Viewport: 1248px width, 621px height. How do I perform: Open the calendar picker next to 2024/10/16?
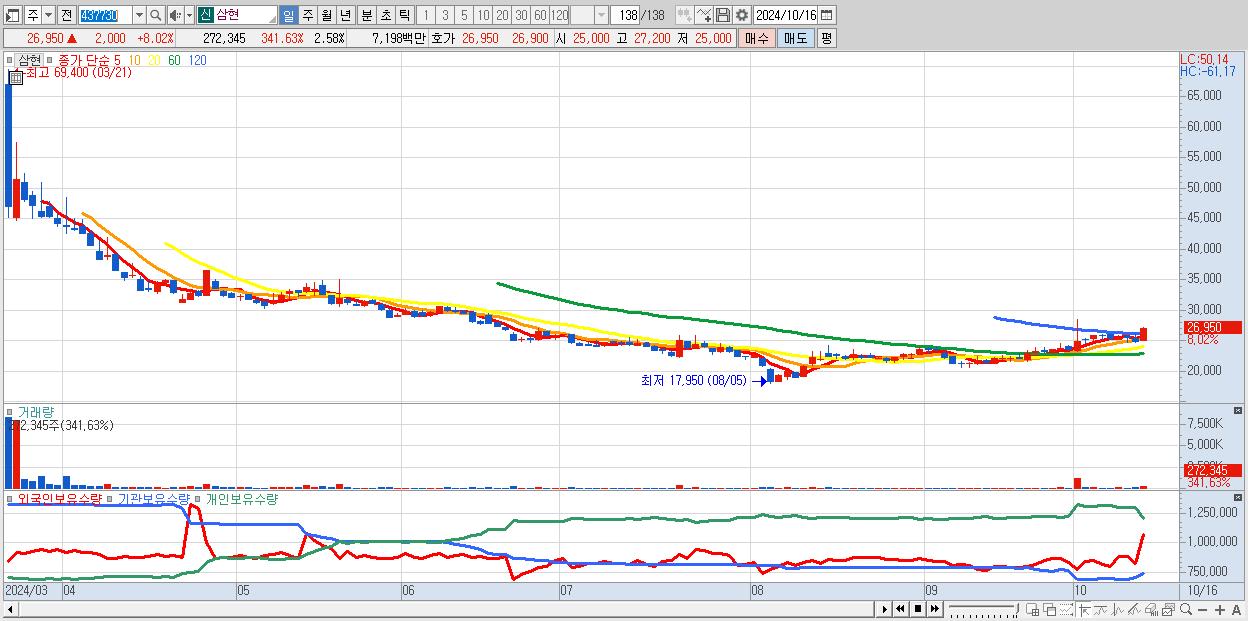826,15
